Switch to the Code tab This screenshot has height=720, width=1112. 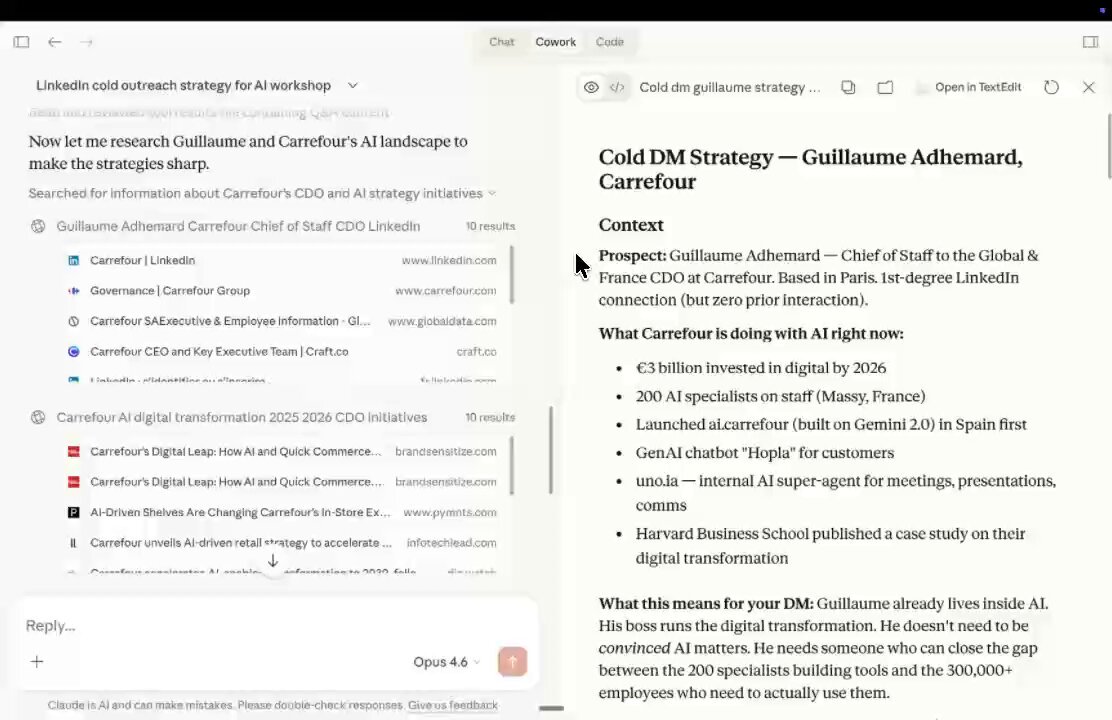click(609, 42)
